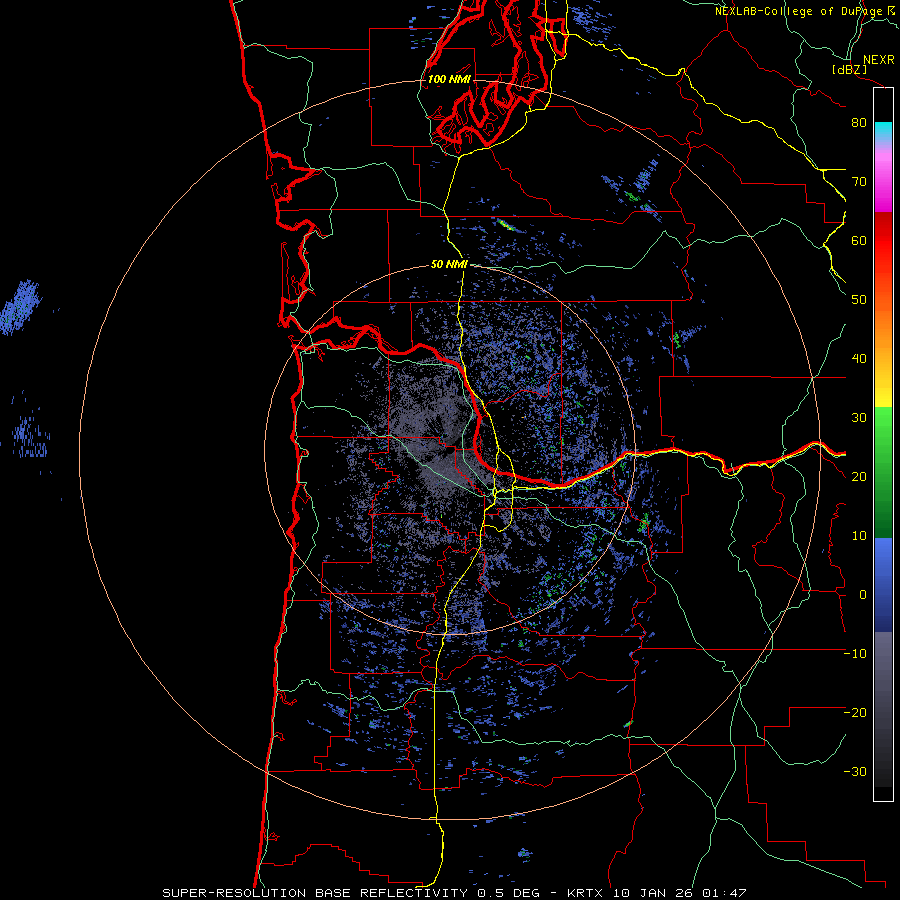Image resolution: width=900 pixels, height=900 pixels.
Task: Click the 50 value on dBZ scale
Action: pos(859,300)
